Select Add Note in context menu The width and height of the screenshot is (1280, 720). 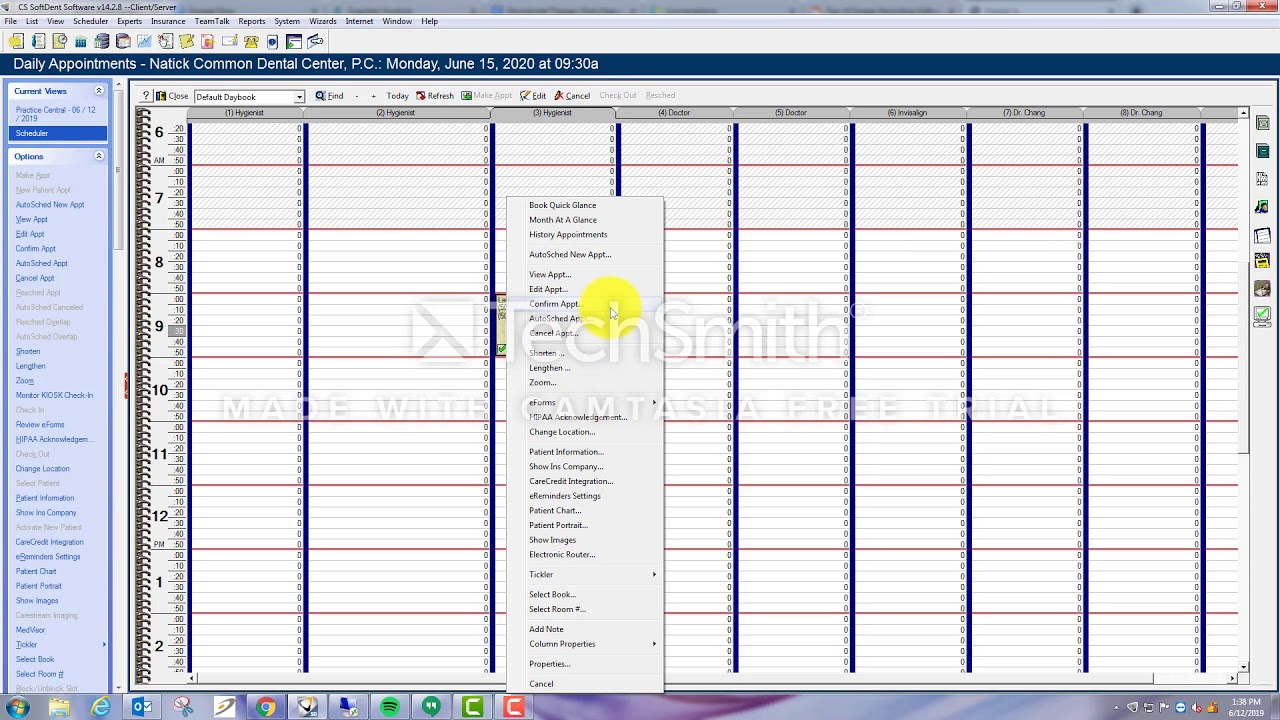click(546, 629)
